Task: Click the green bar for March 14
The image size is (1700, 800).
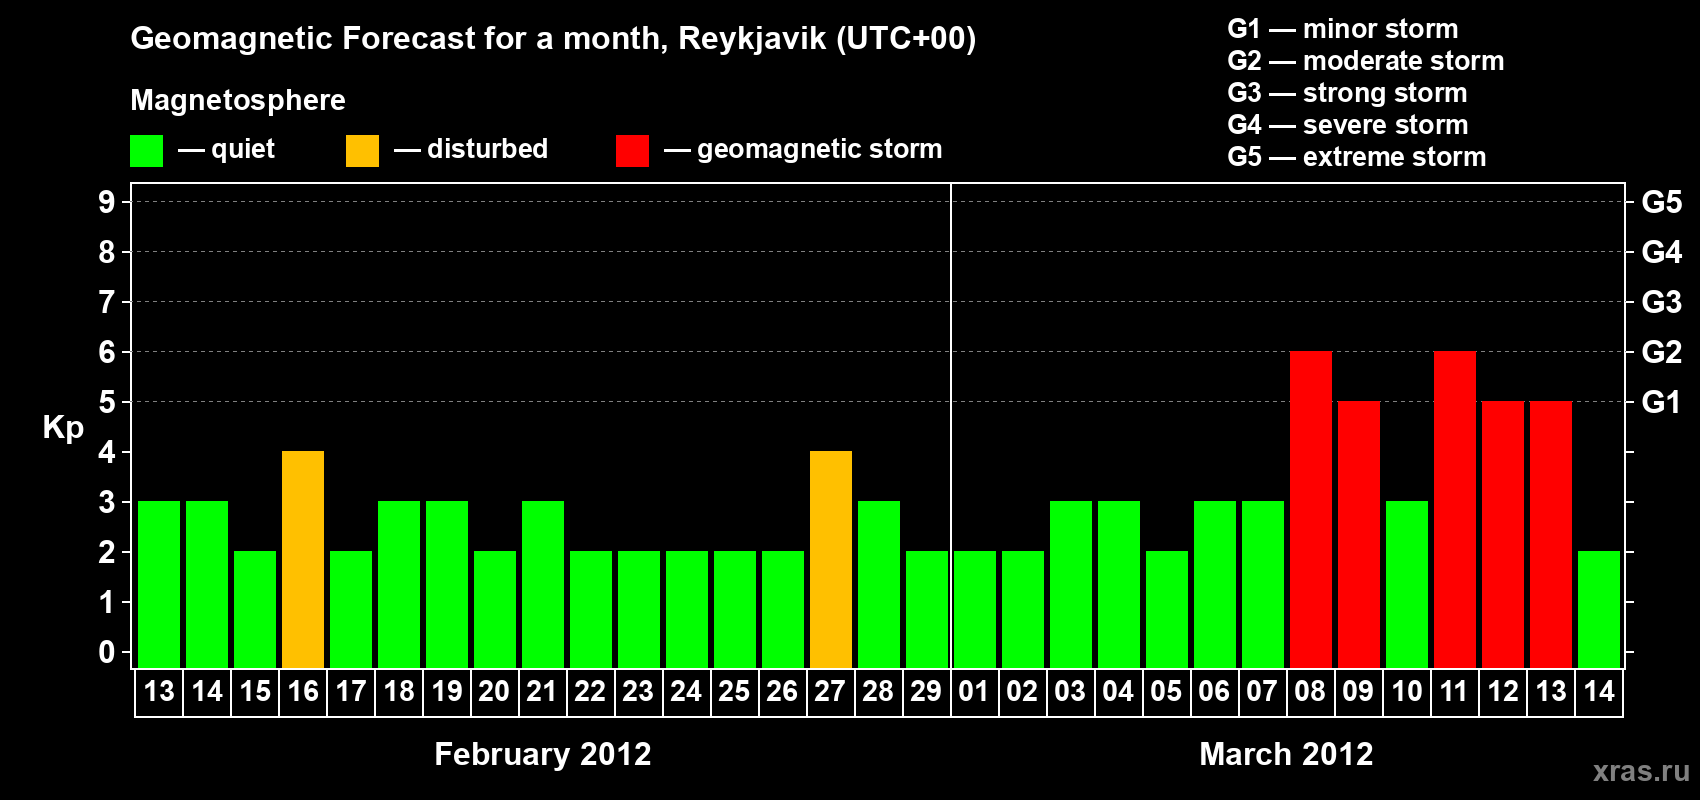Action: [x=1599, y=609]
